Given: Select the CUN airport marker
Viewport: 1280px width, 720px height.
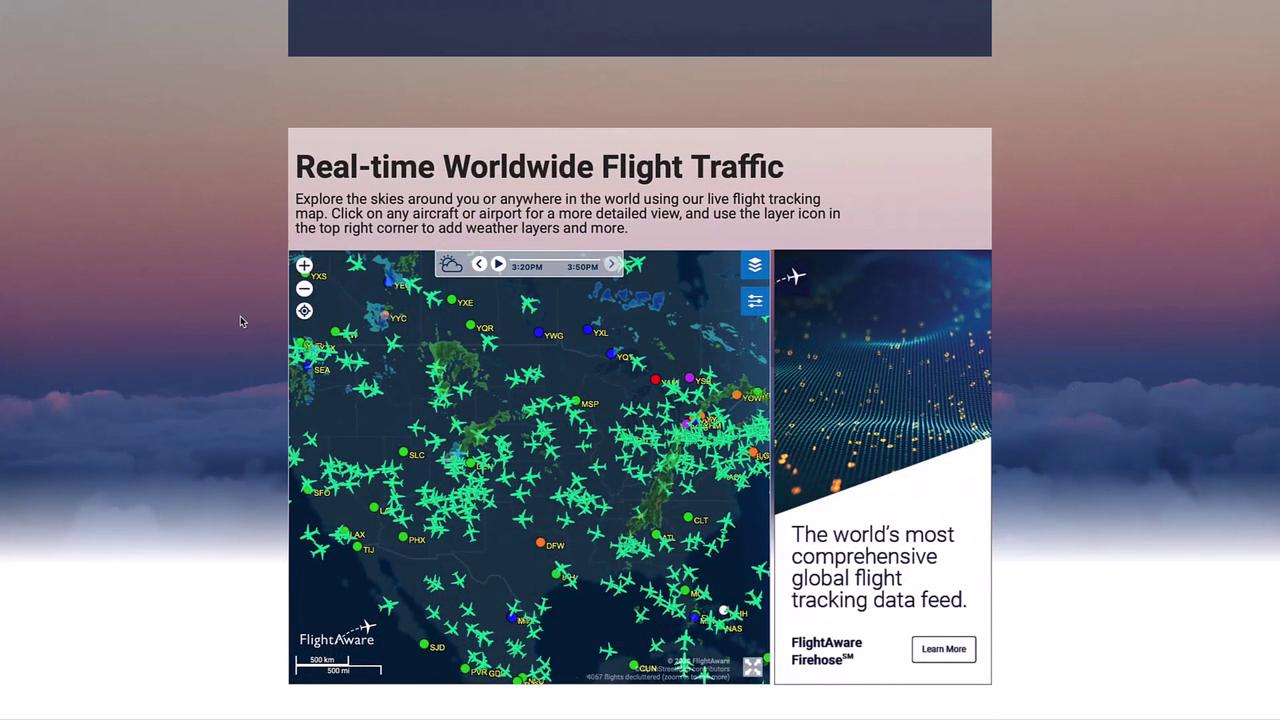Looking at the screenshot, I should pyautogui.click(x=634, y=665).
